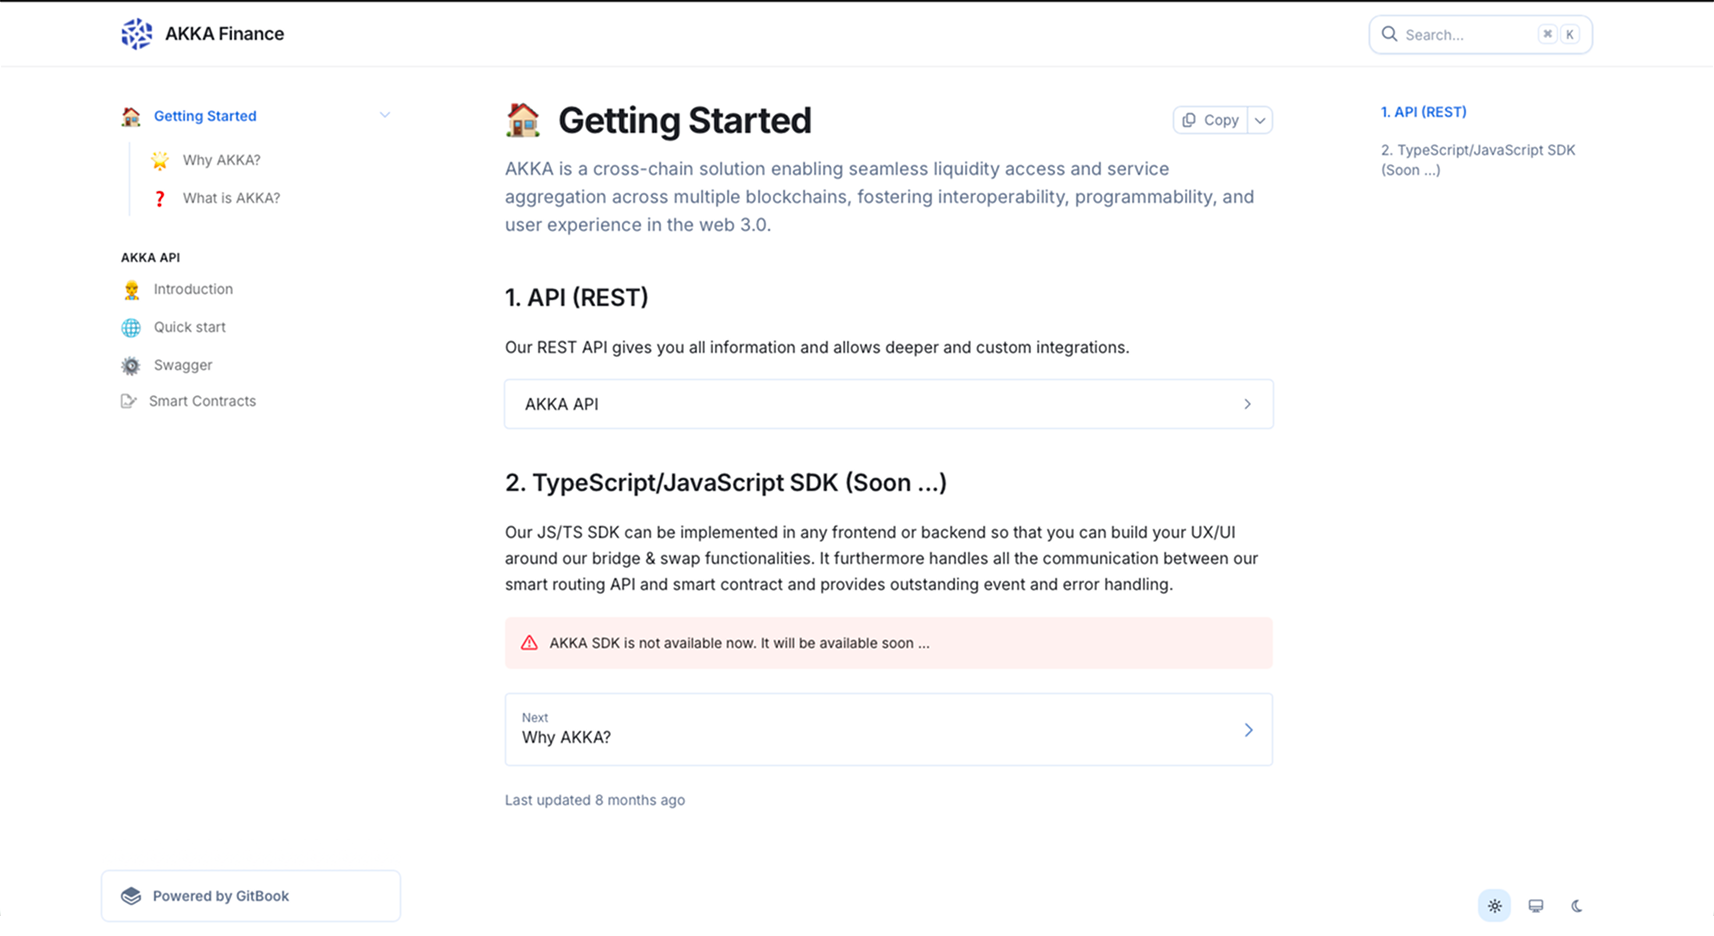This screenshot has height=936, width=1714.
Task: Switch to light theme mode
Action: tap(1494, 905)
